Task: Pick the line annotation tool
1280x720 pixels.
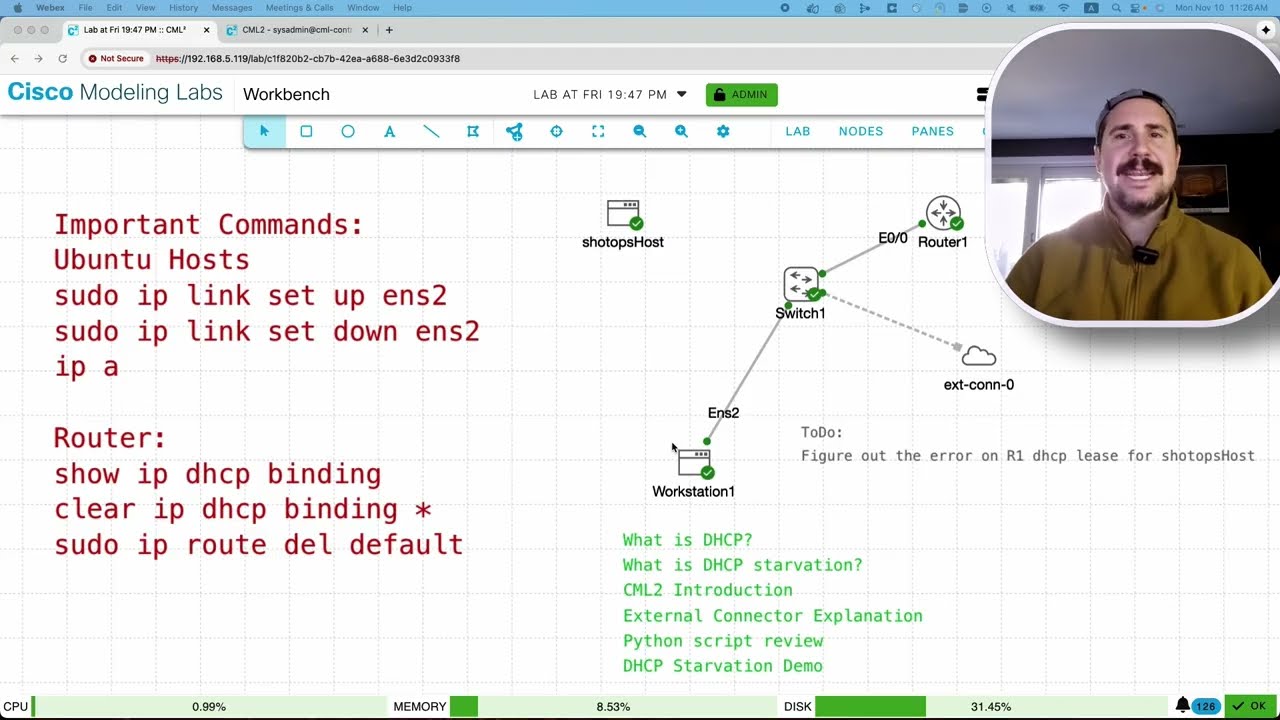Action: [x=431, y=132]
